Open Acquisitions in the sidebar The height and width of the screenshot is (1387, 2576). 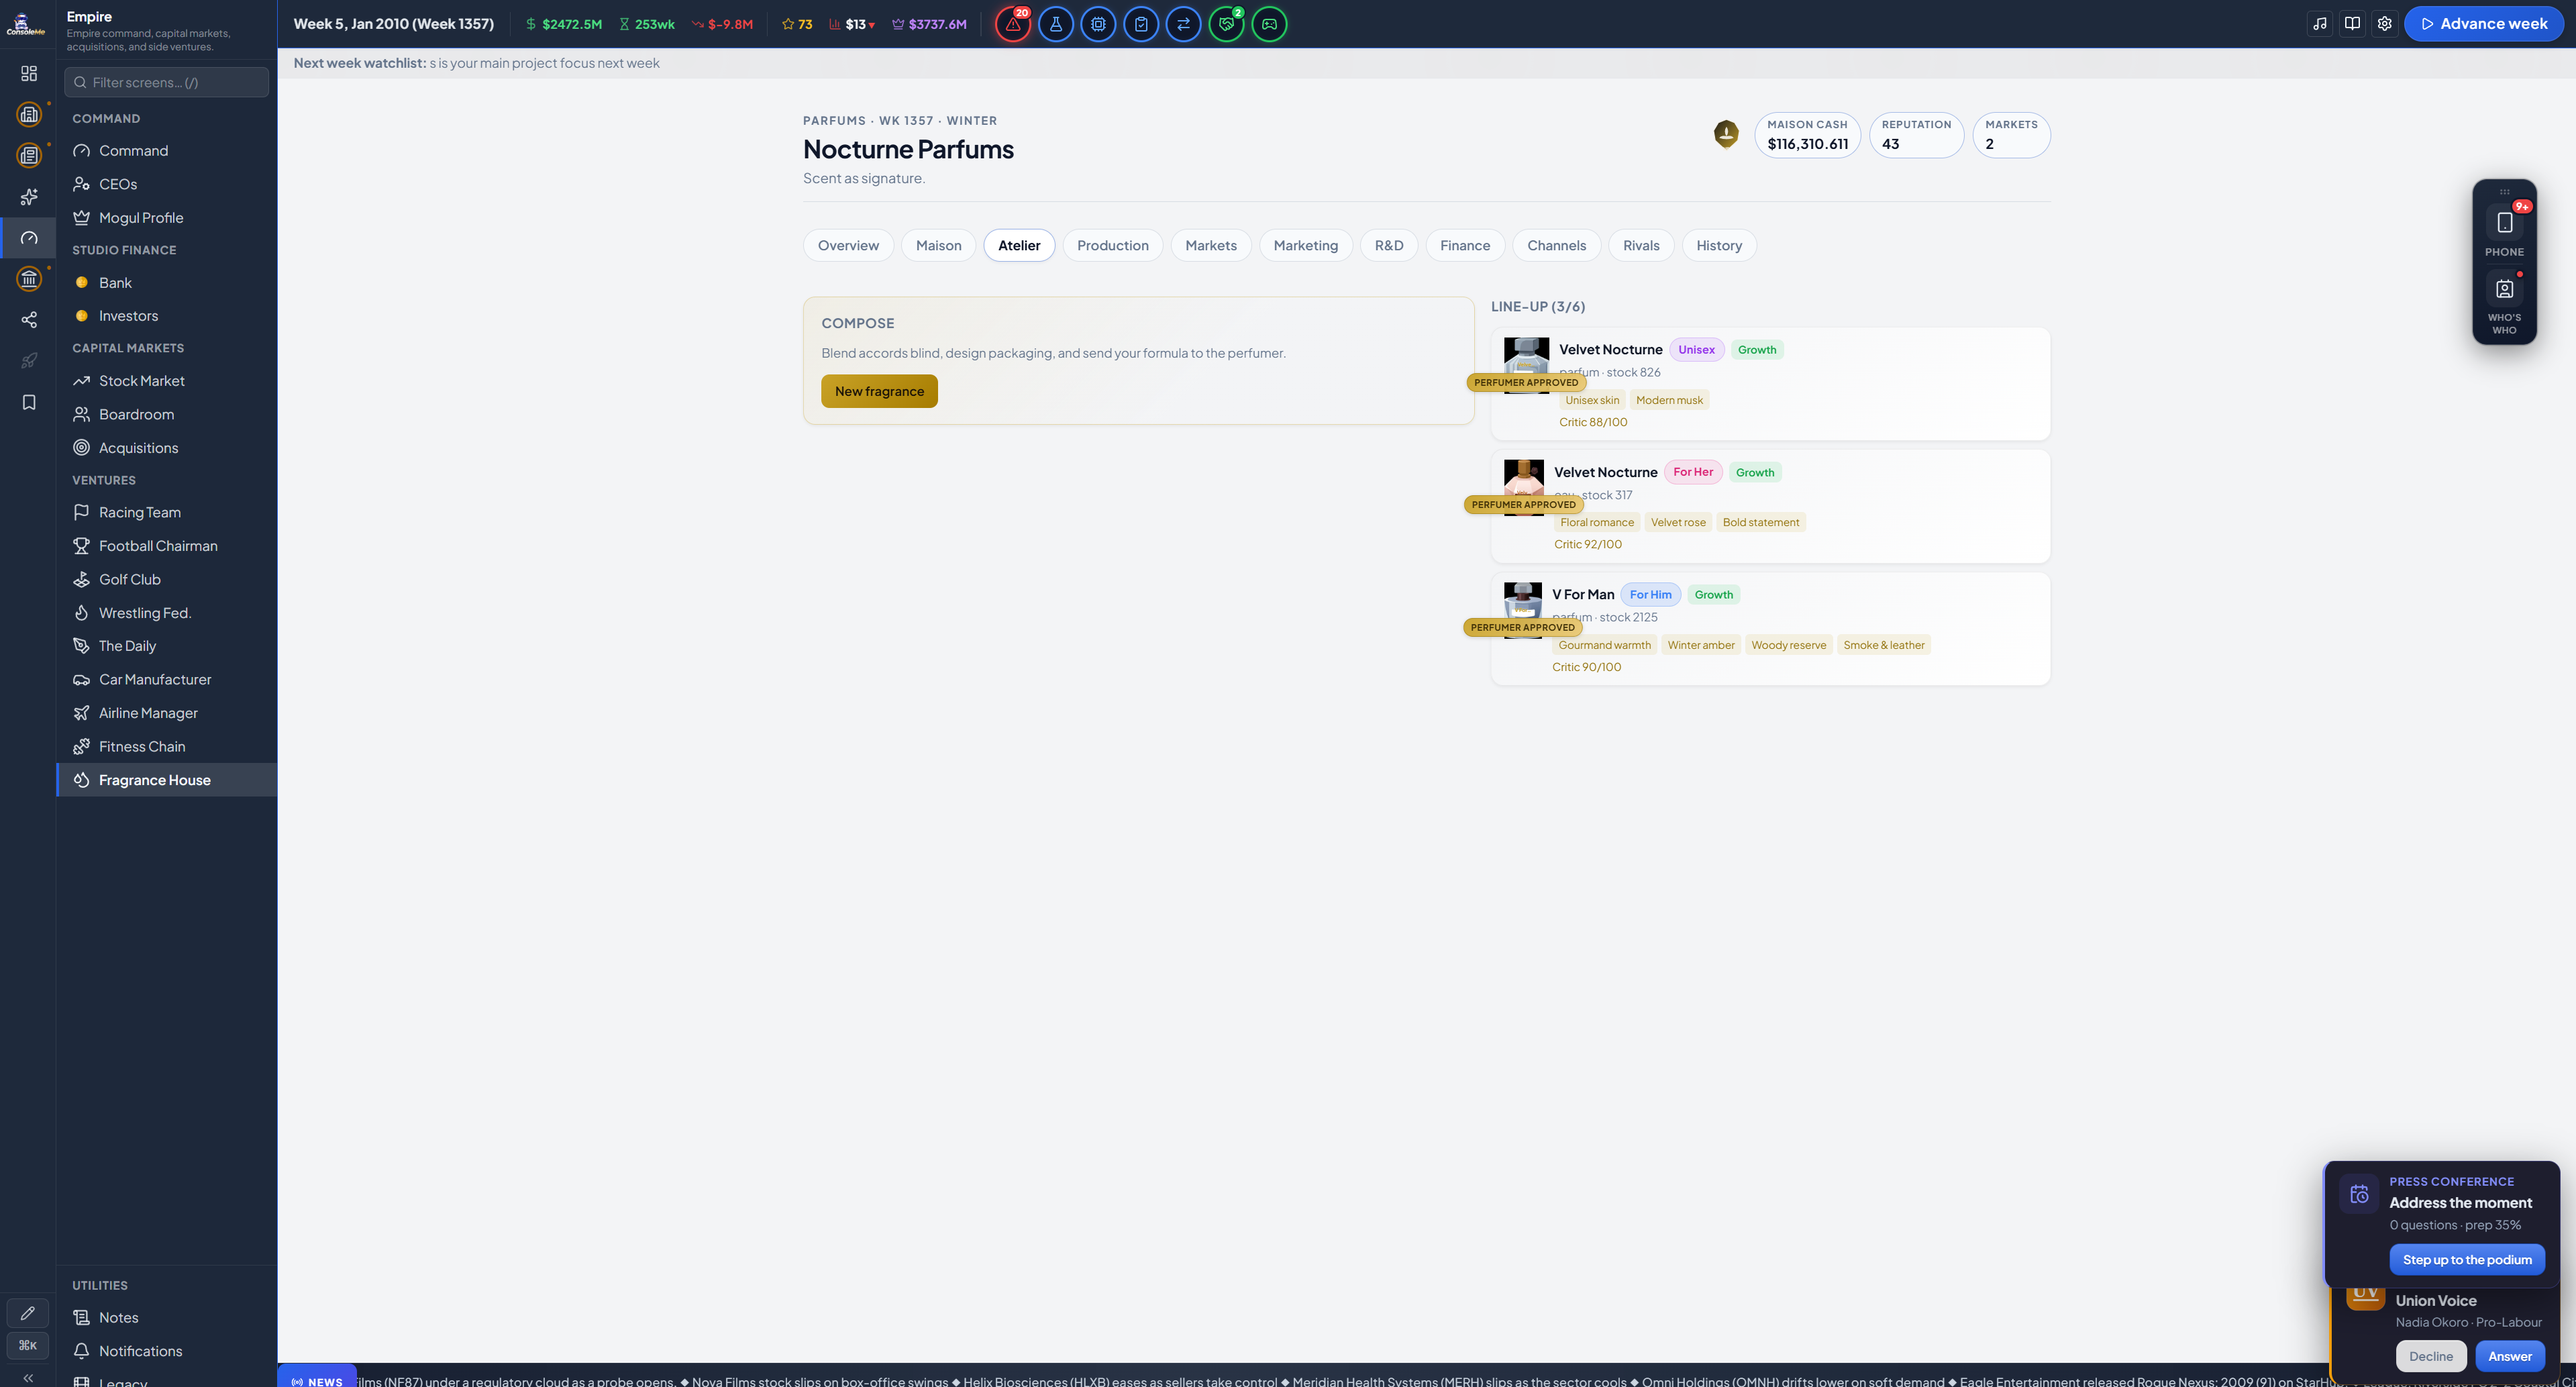click(166, 448)
